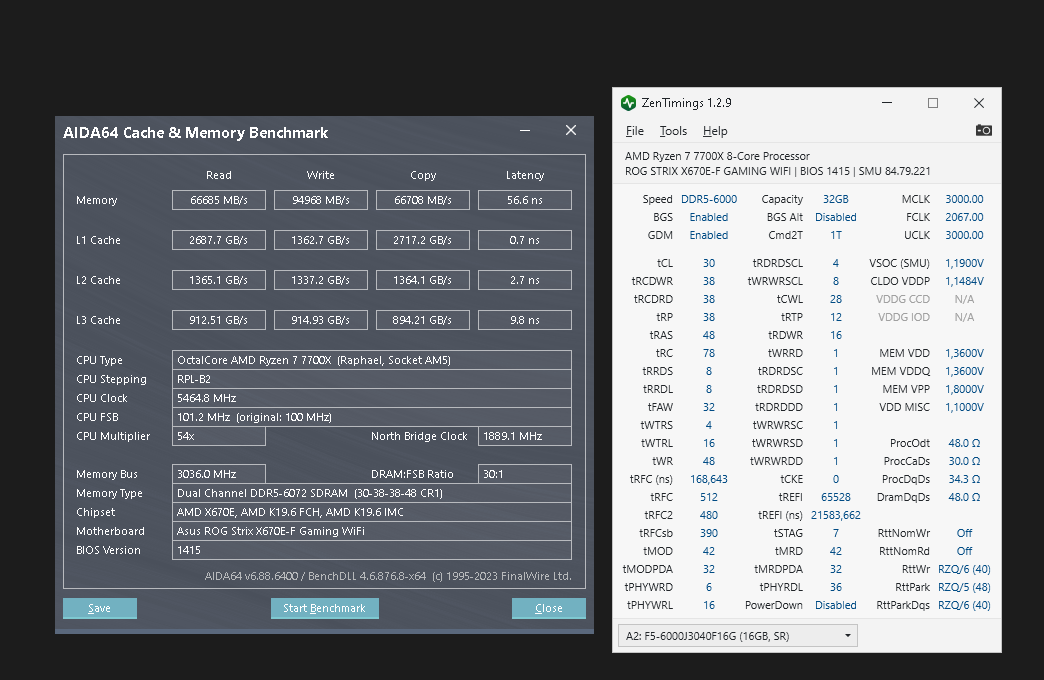Click the CPU Stepping RPL-B2 field
The height and width of the screenshot is (680, 1044).
372,379
